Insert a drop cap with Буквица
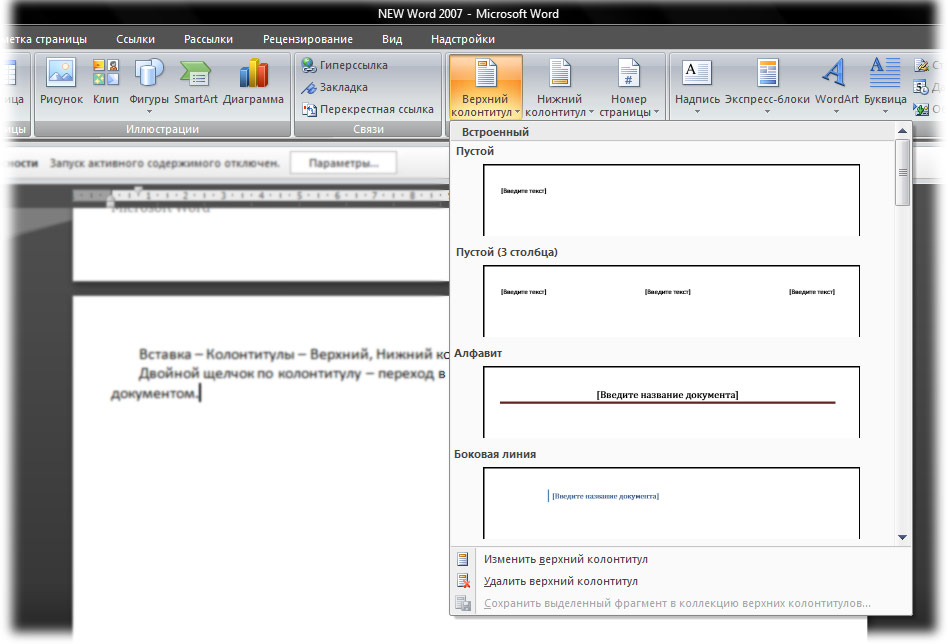This screenshot has height=644, width=948. (885, 85)
